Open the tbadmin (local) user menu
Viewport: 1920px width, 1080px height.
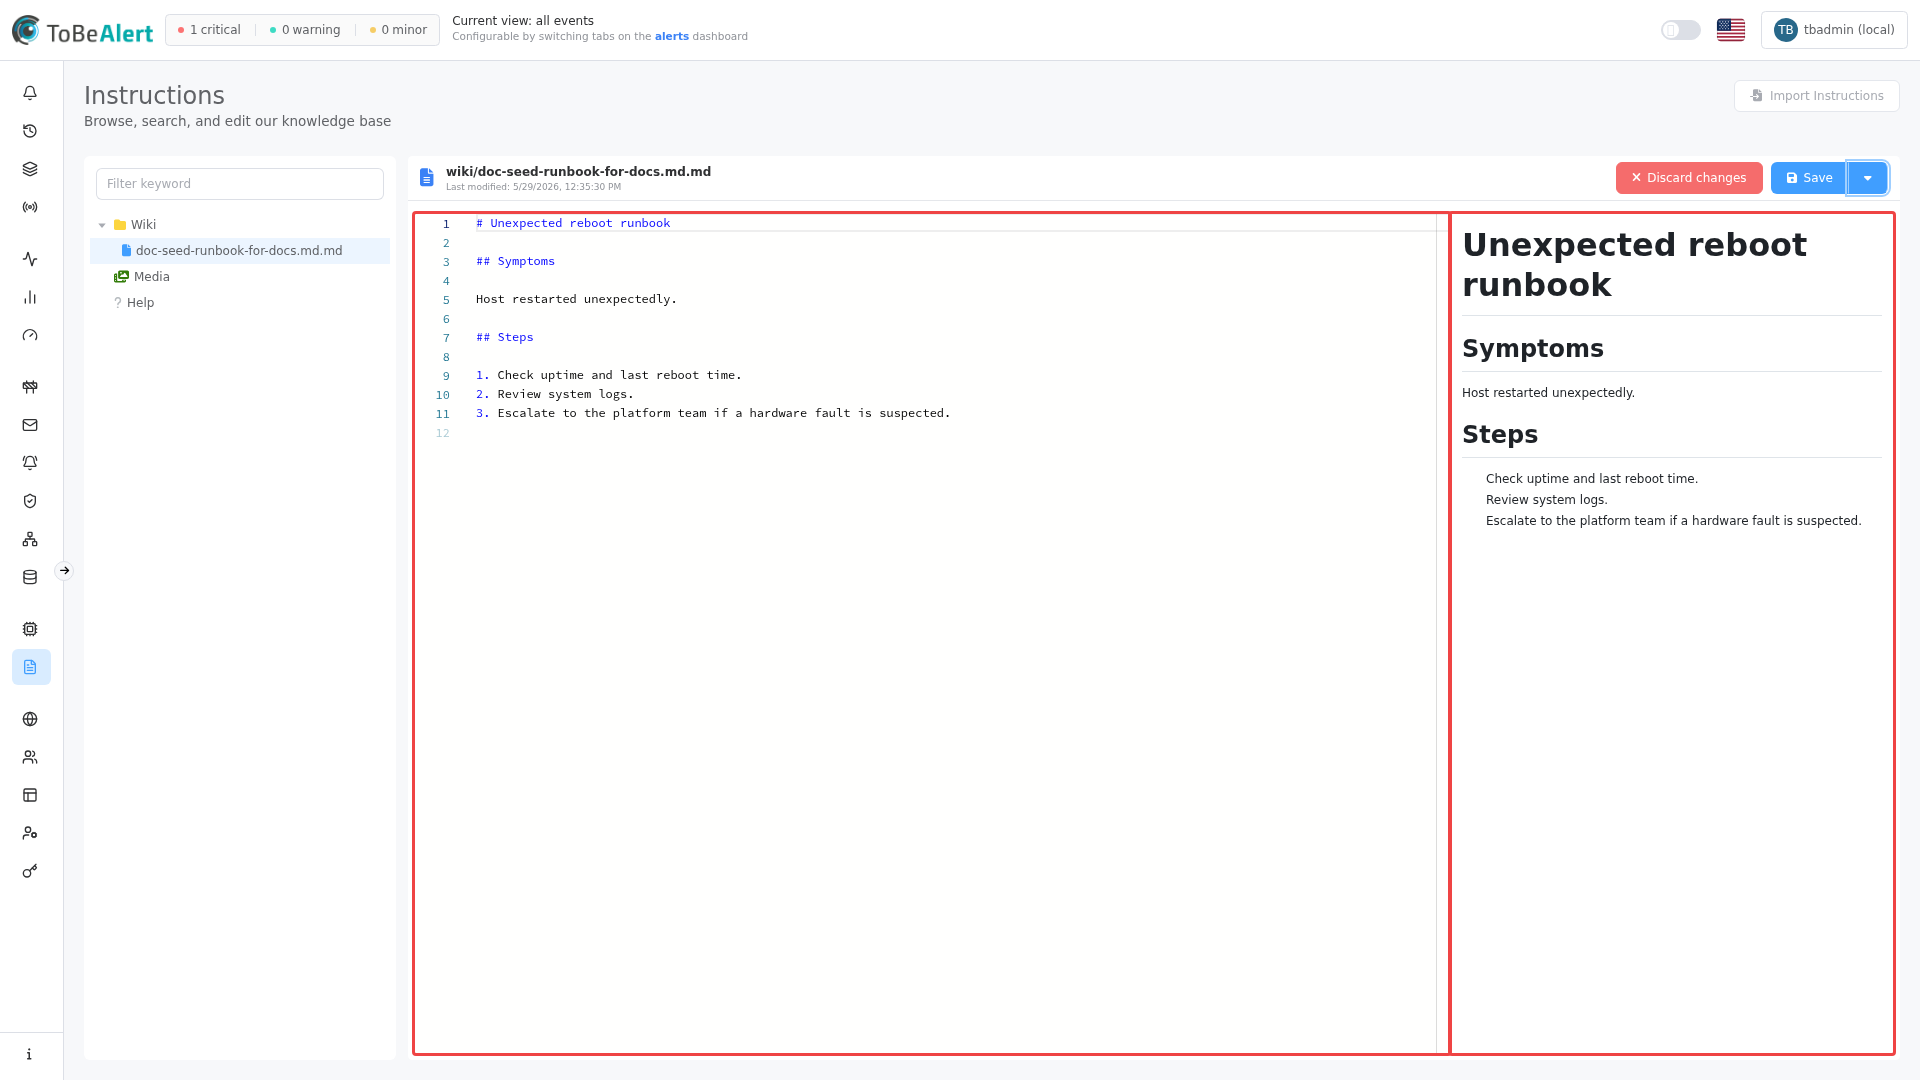[1834, 30]
